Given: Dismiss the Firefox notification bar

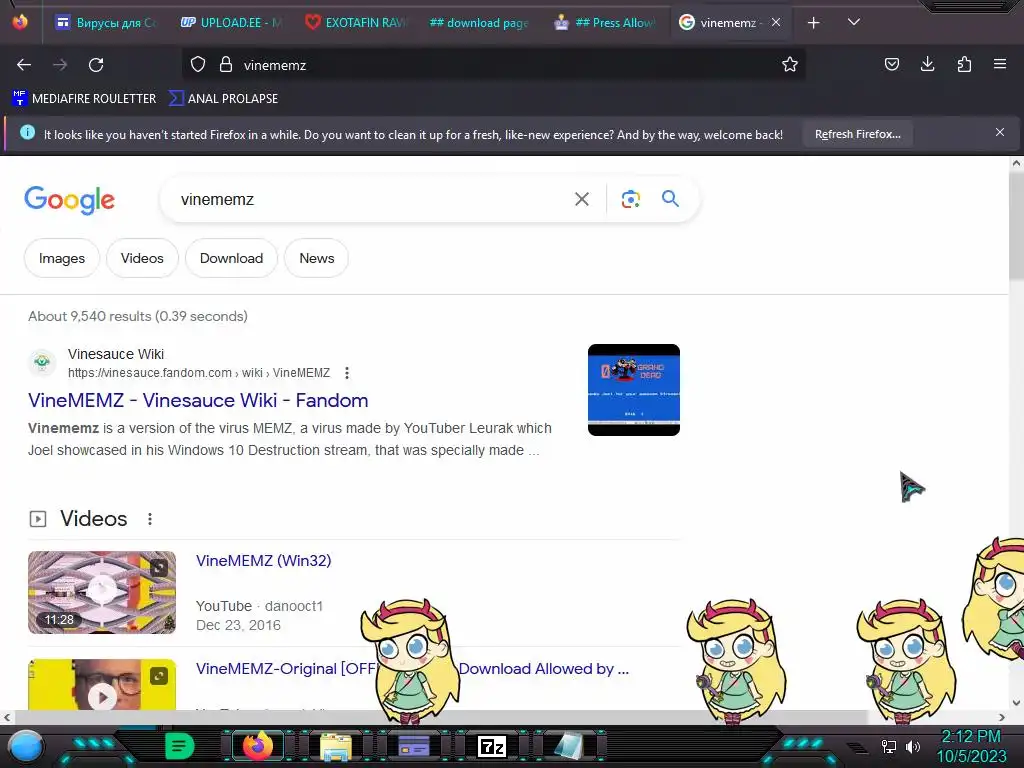Looking at the screenshot, I should [x=1000, y=133].
